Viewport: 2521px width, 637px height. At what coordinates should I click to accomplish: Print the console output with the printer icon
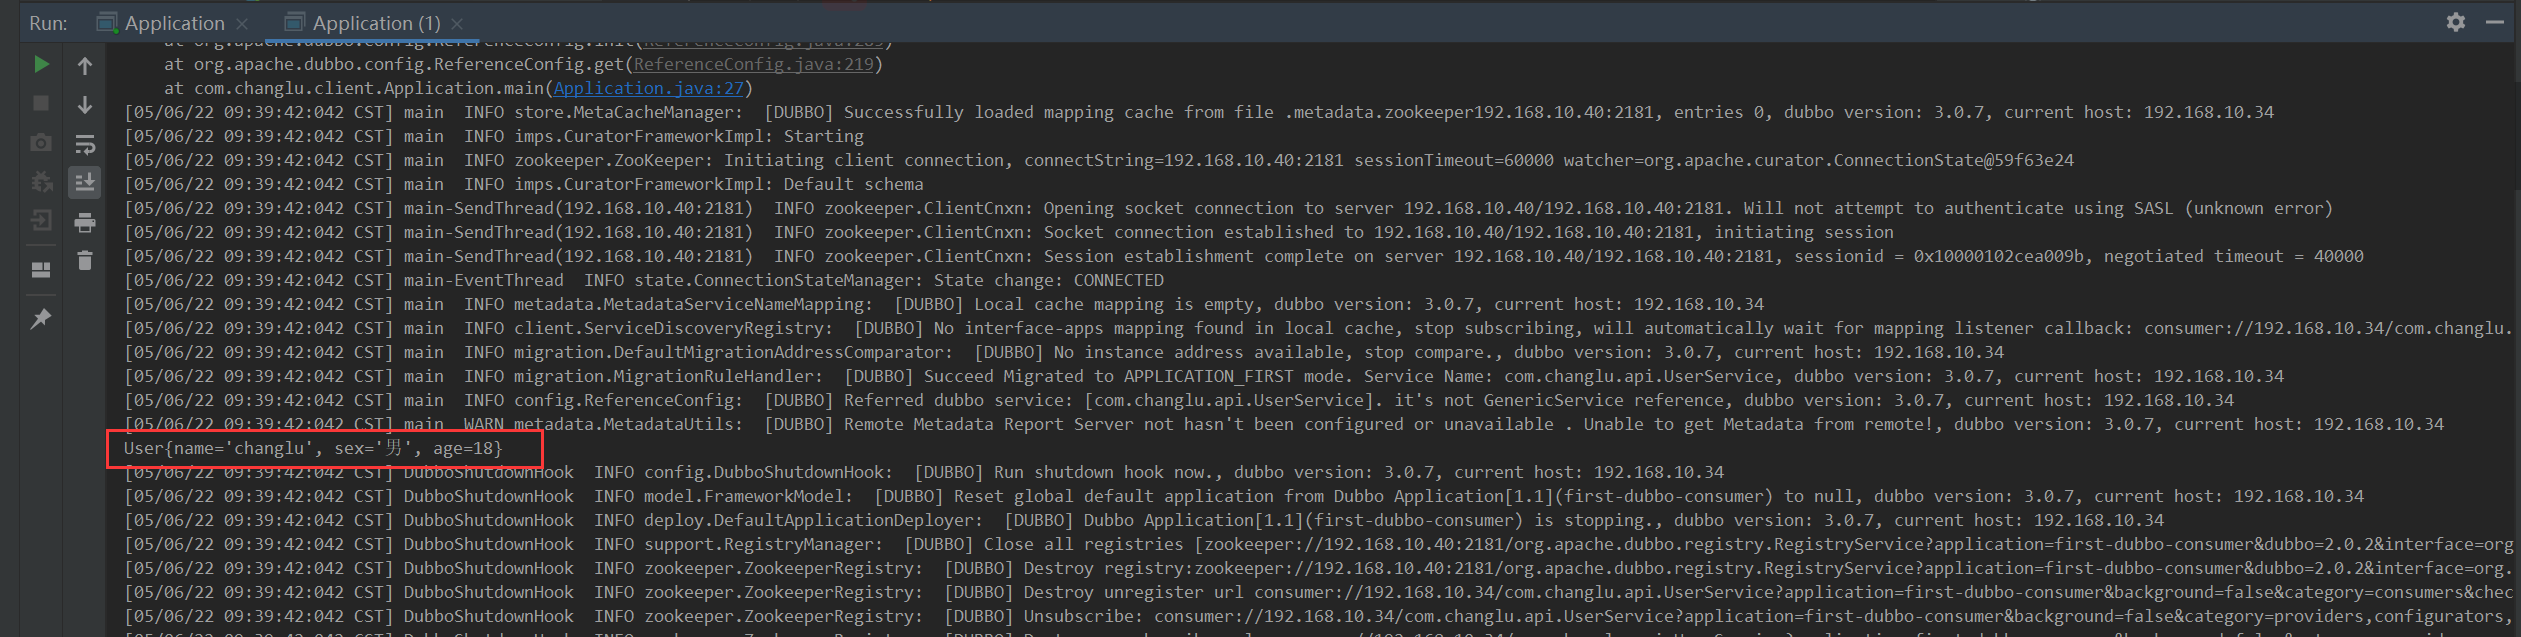pyautogui.click(x=85, y=222)
